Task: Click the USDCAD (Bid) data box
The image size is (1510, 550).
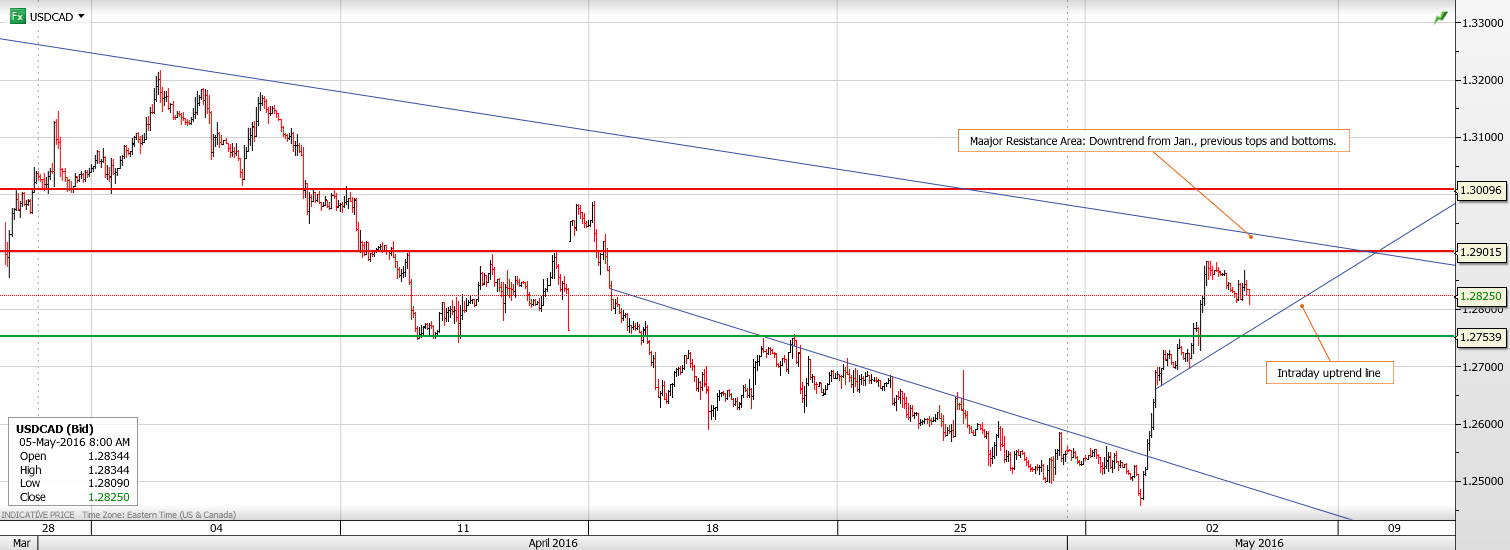Action: pyautogui.click(x=70, y=462)
